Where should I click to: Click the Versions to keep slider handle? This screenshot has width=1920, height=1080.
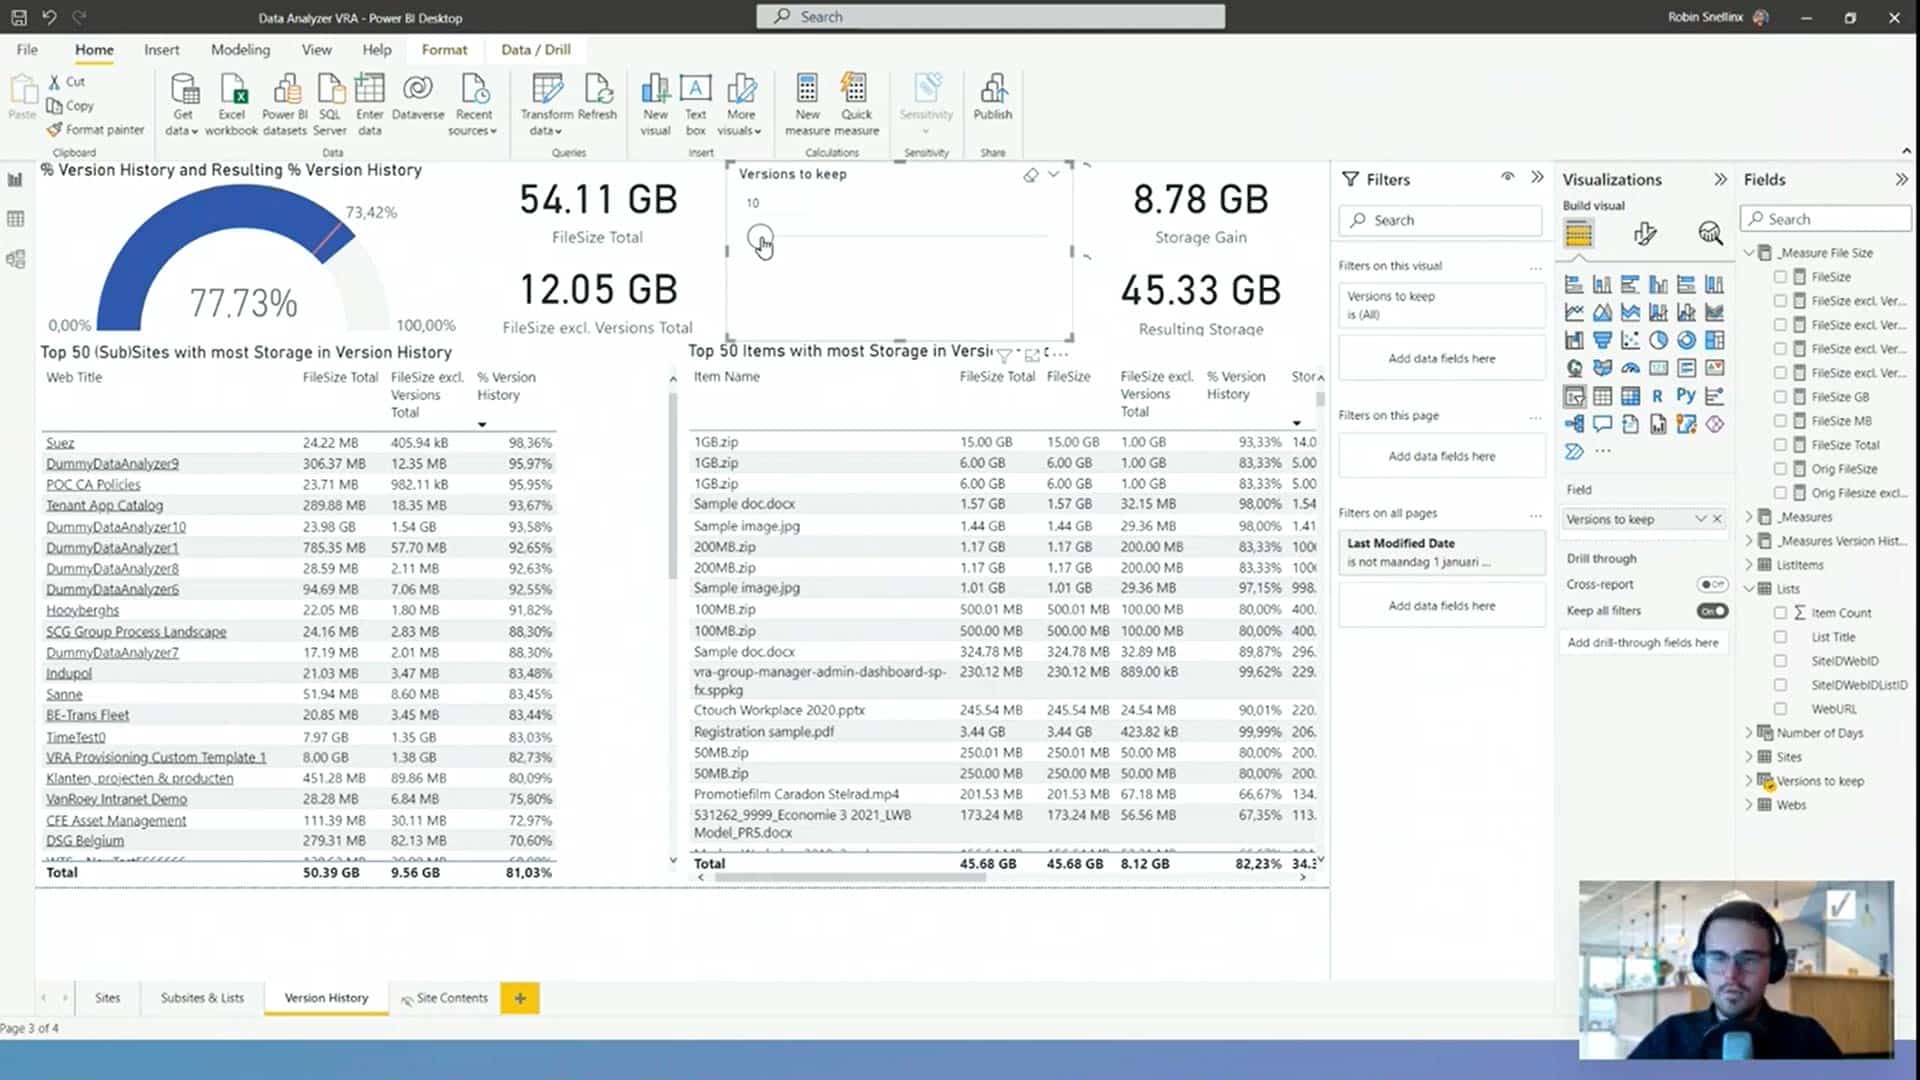pos(760,237)
